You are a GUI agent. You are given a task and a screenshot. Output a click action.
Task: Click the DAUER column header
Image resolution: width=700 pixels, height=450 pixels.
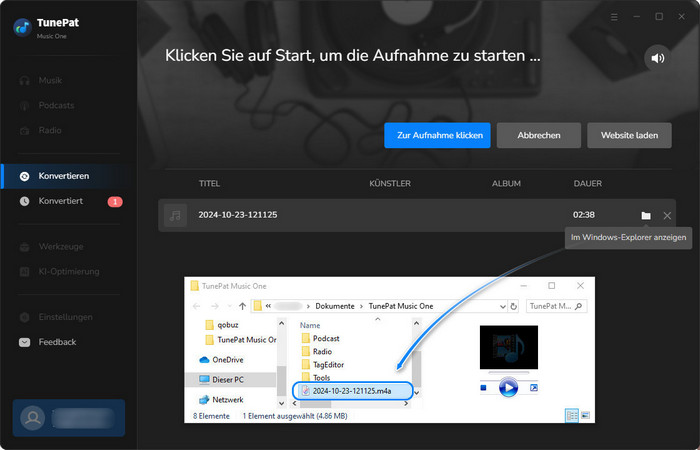pyautogui.click(x=588, y=183)
